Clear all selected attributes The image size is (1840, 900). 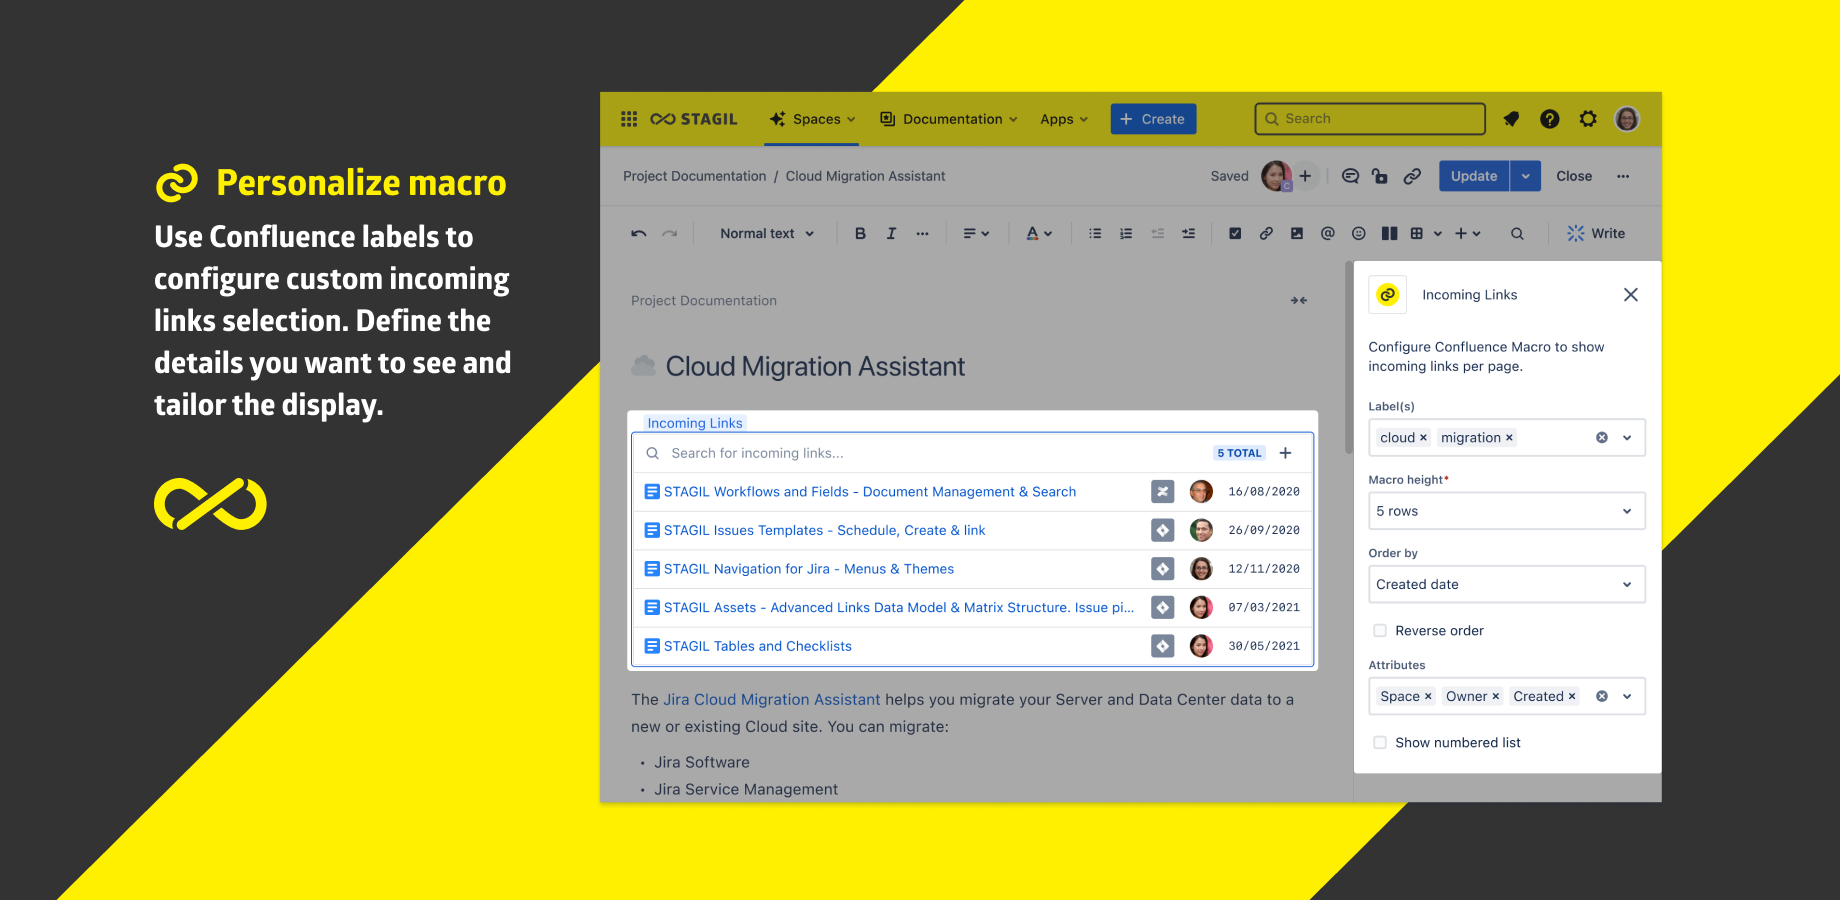(1602, 697)
